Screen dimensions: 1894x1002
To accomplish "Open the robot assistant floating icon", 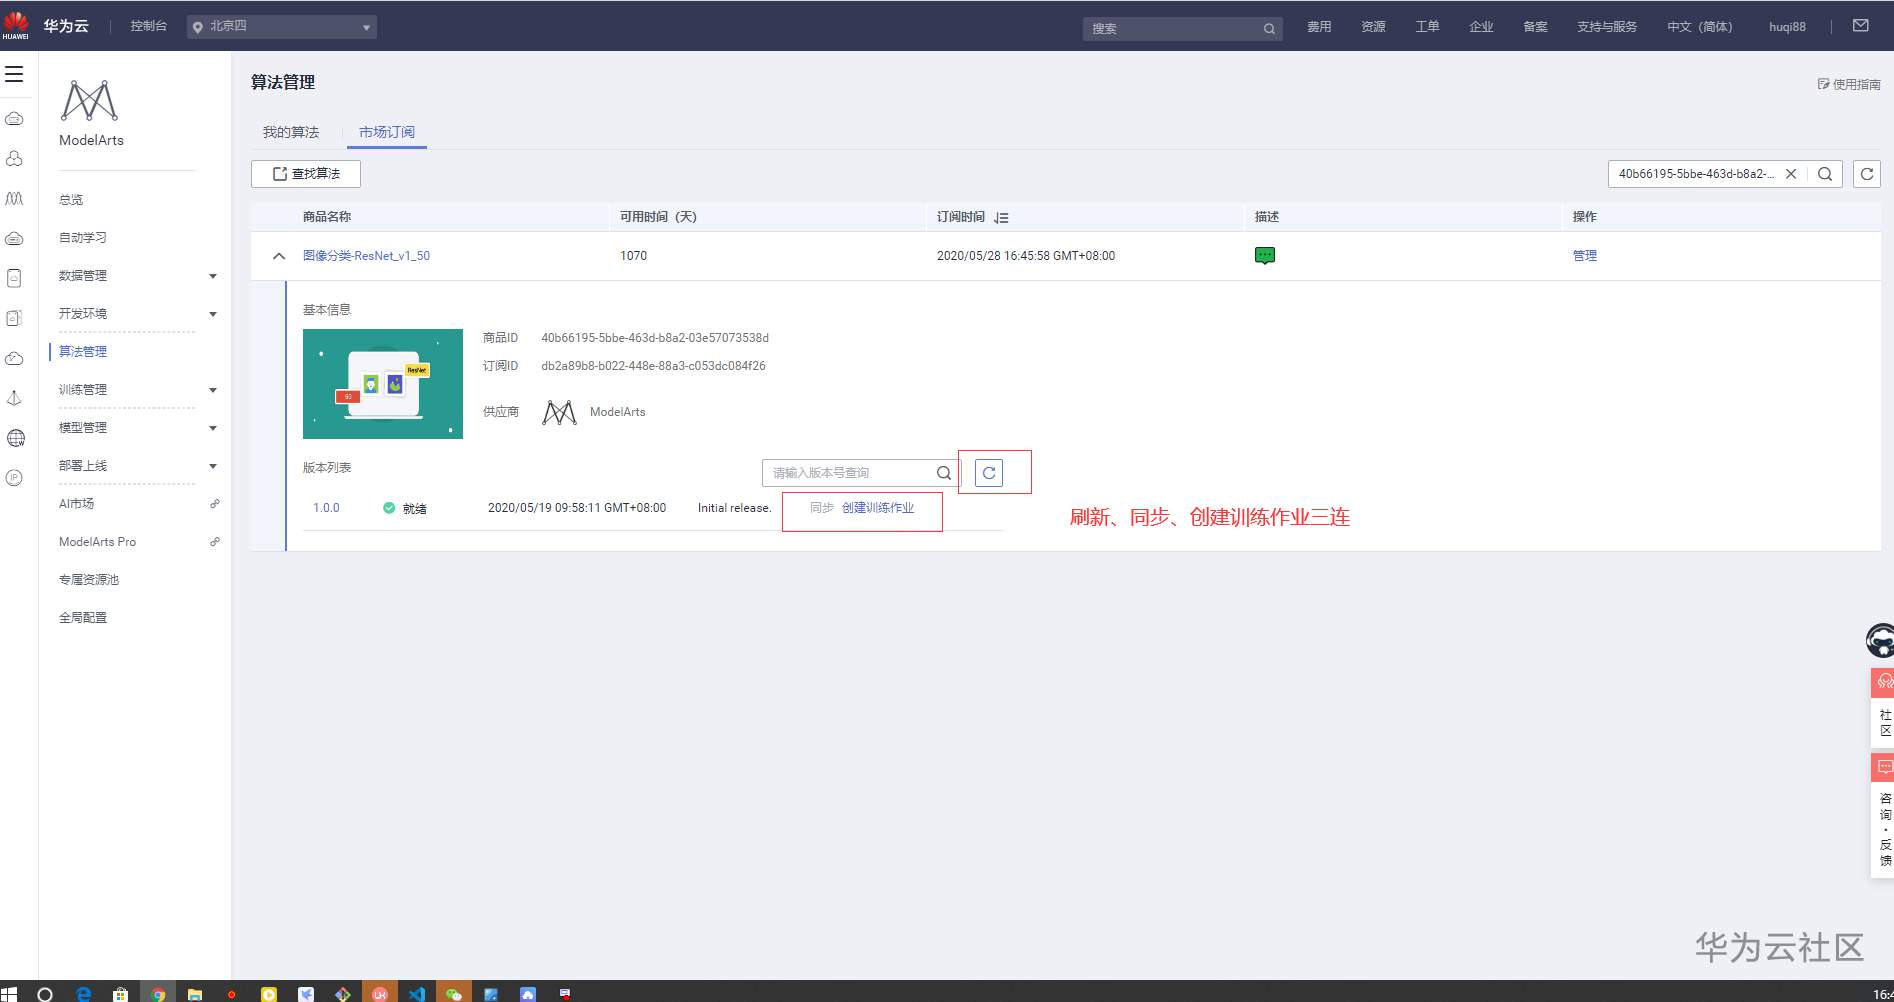I will tap(1880, 640).
